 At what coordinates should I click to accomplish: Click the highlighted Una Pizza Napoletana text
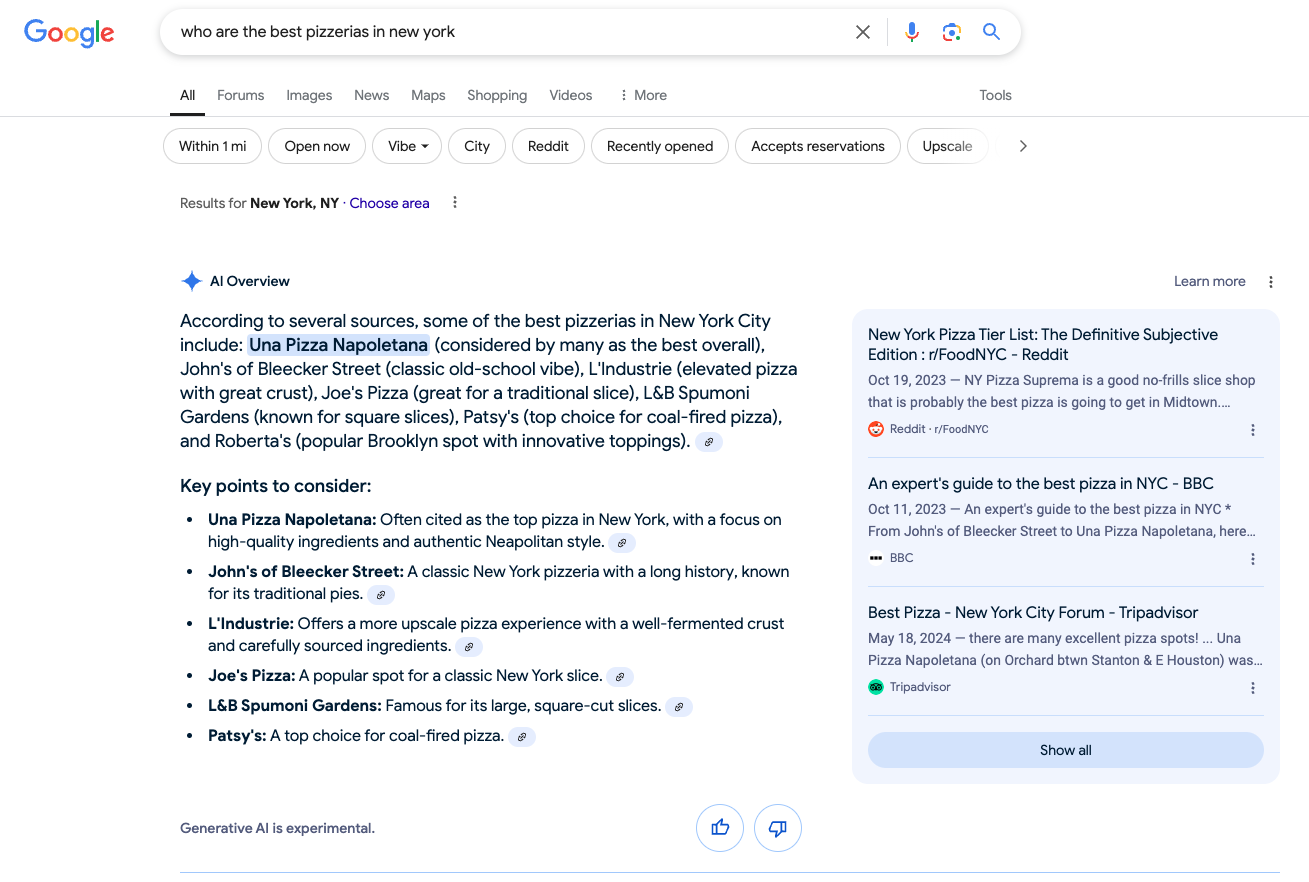[x=338, y=345]
